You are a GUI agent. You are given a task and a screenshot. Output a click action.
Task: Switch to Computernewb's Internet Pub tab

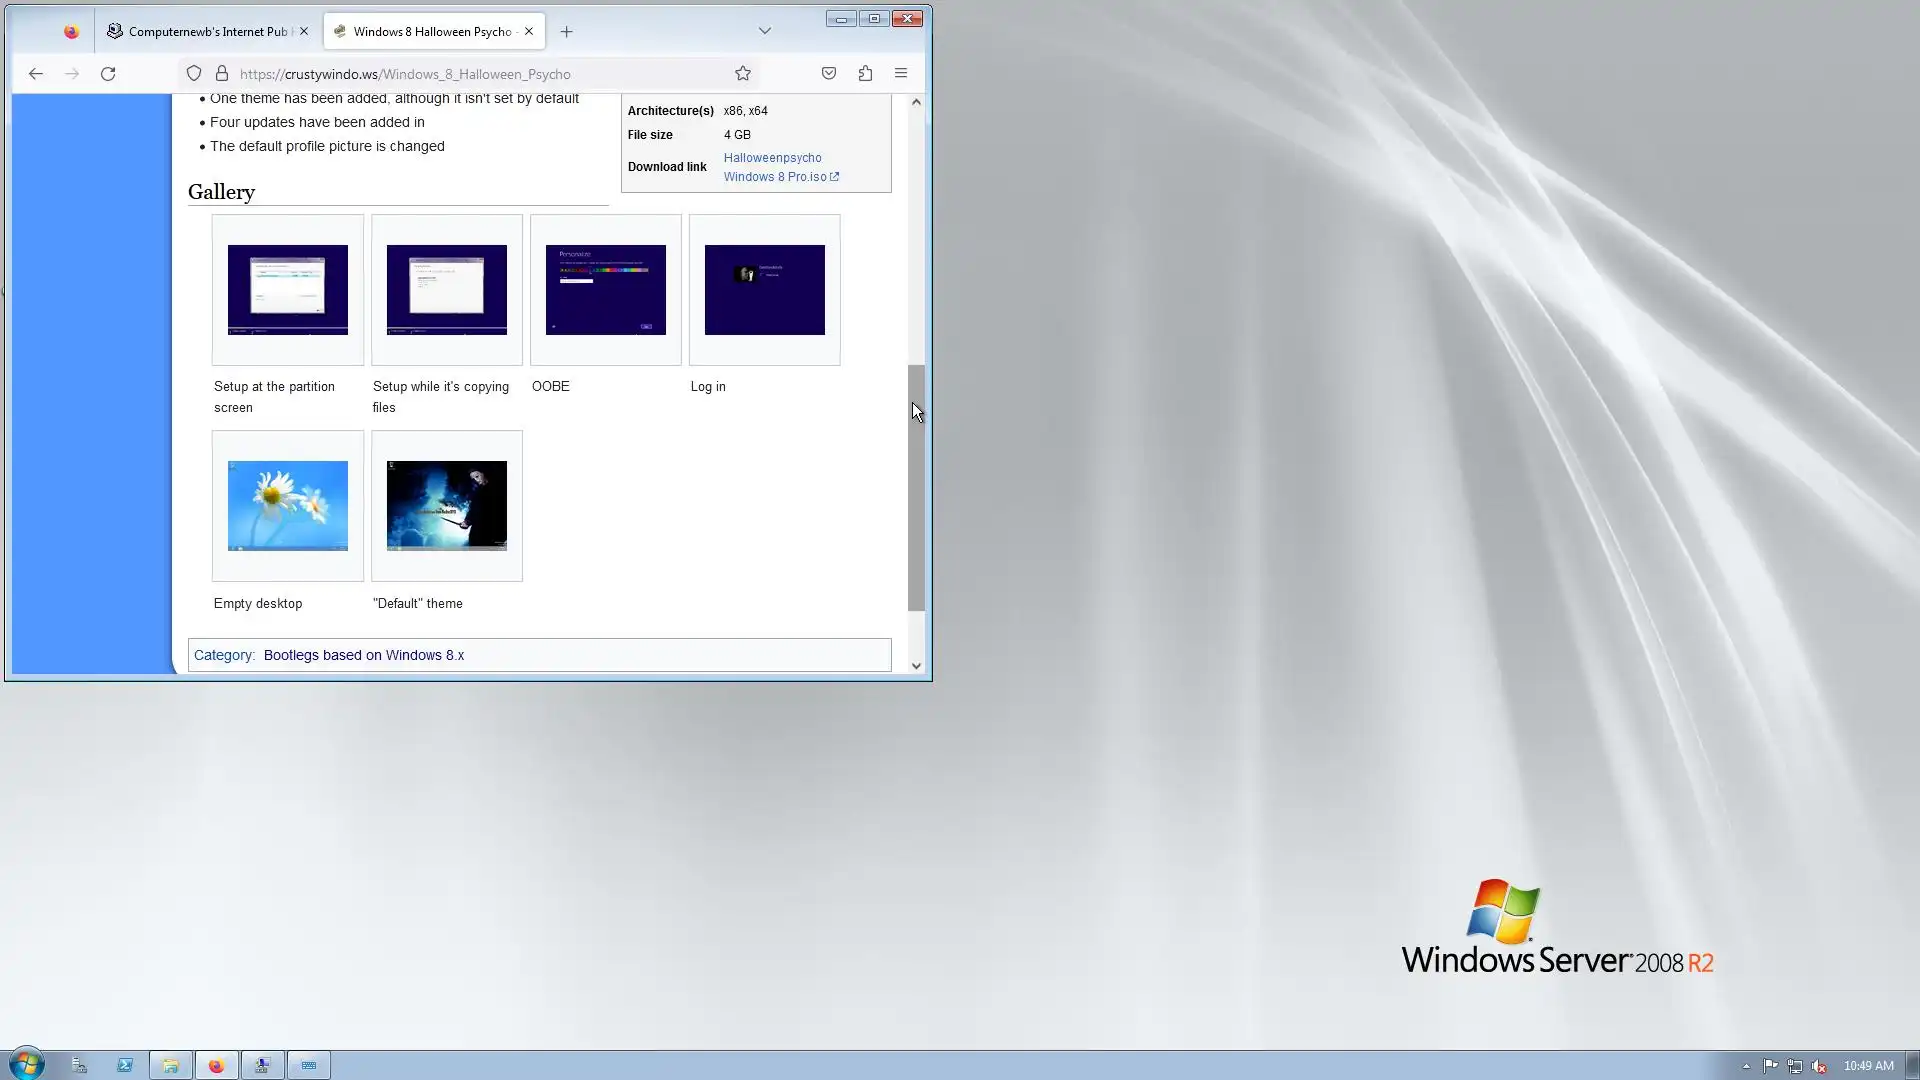[x=207, y=31]
